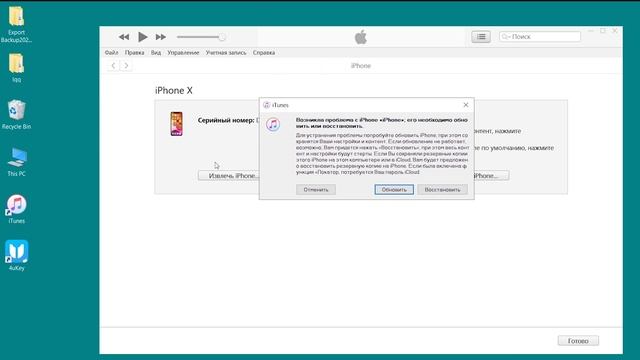The height and width of the screenshot is (360, 640).
Task: Go back with the left chevron
Action: [113, 66]
